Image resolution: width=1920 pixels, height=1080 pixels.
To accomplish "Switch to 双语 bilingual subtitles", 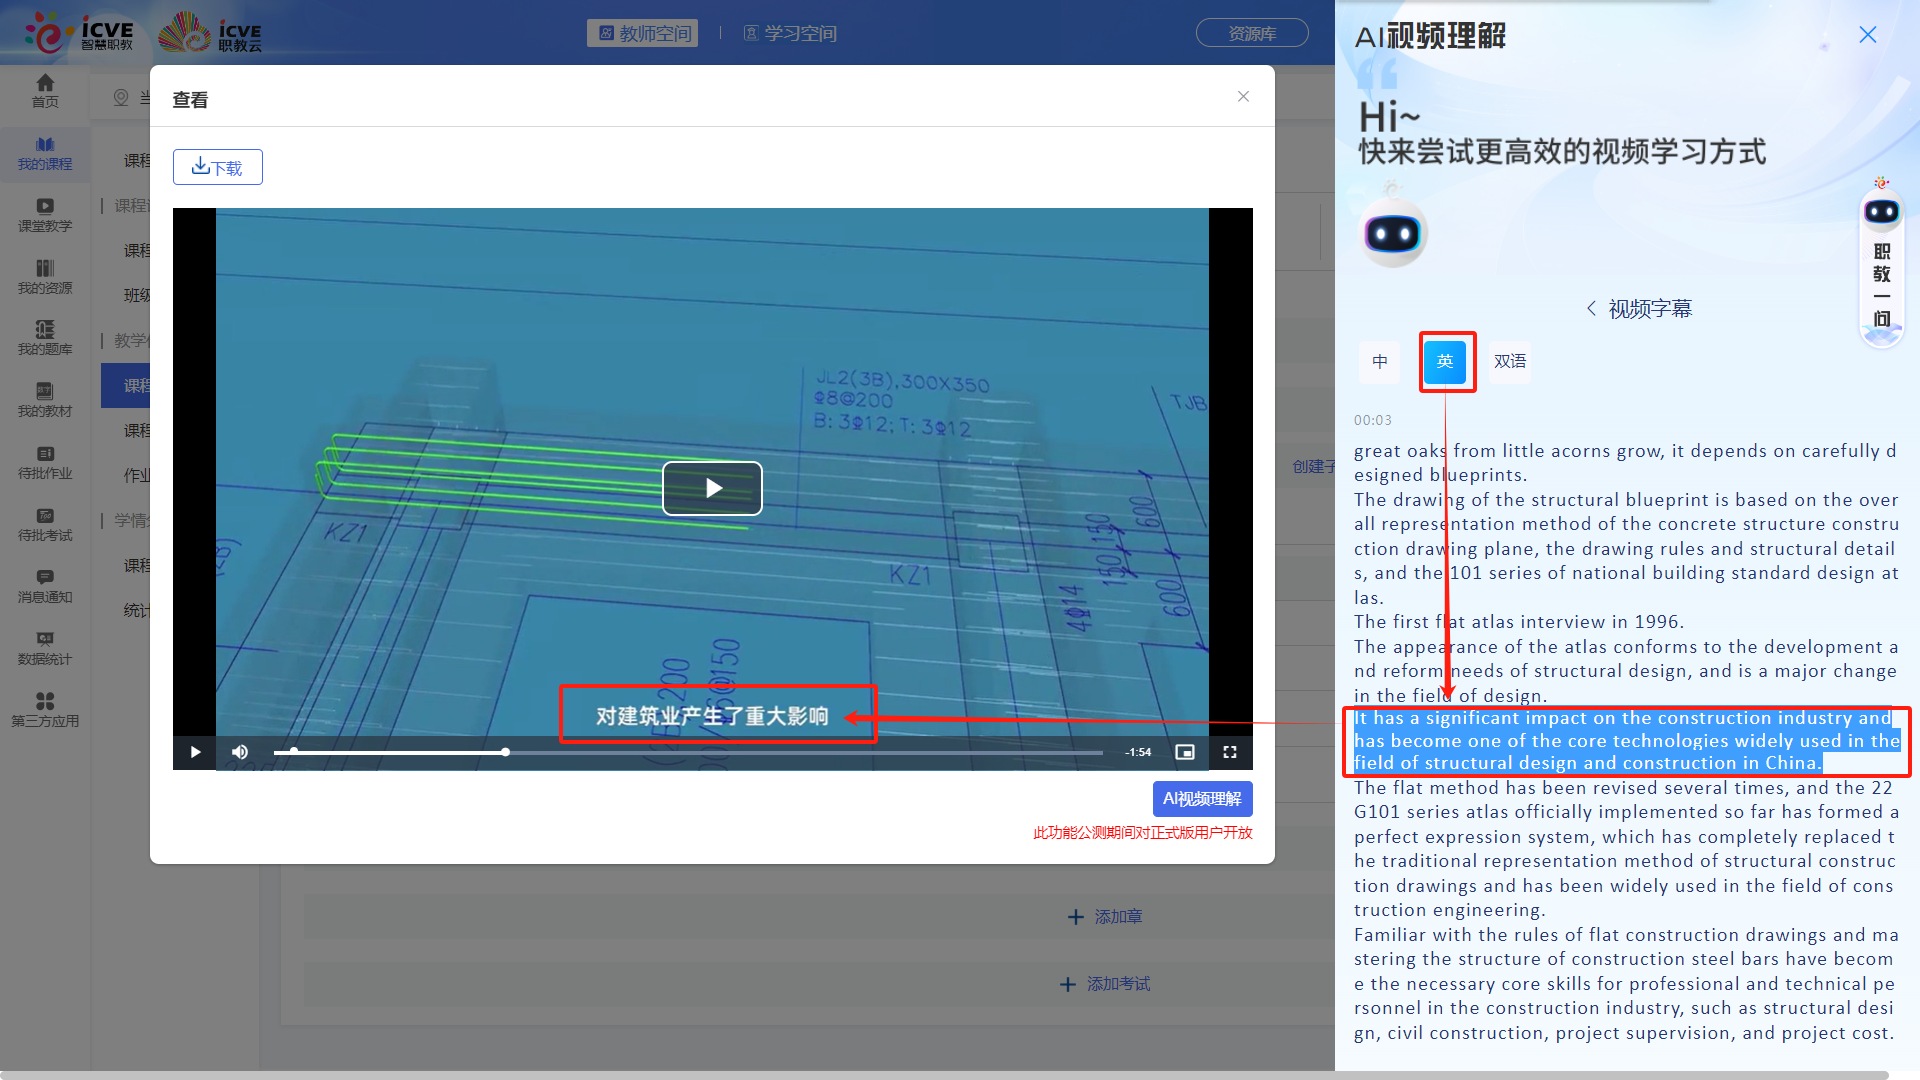I will pos(1509,361).
